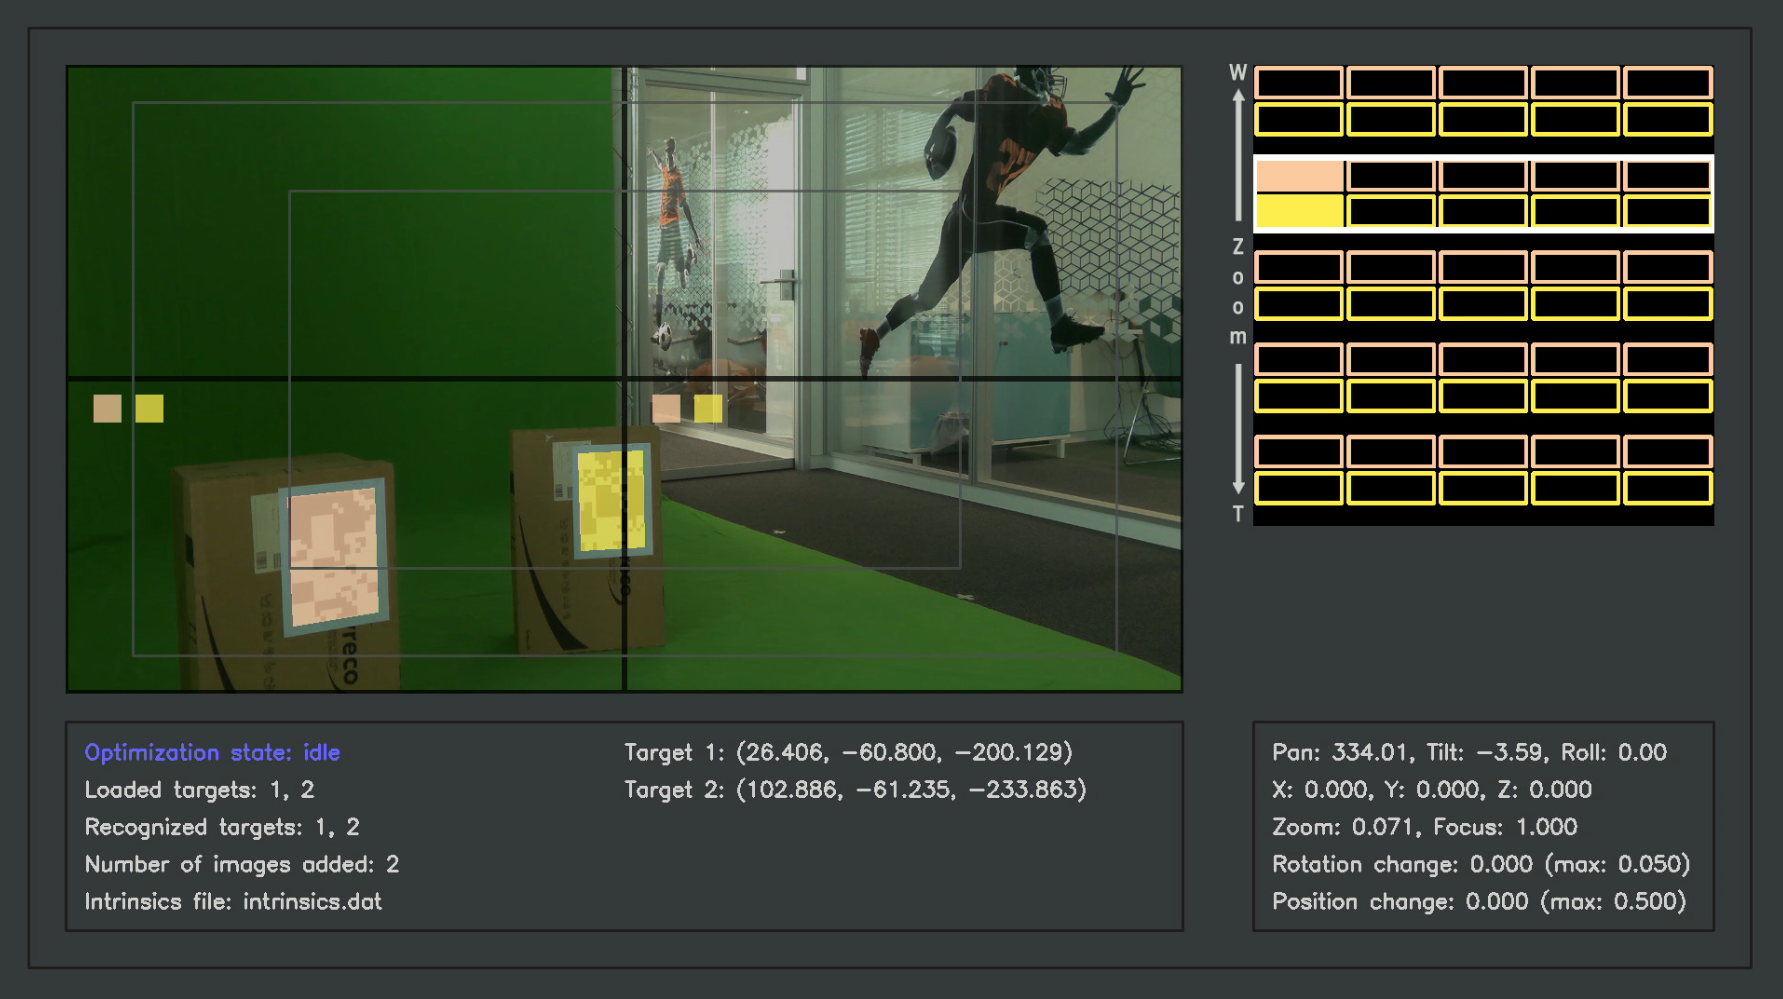
Task: Click small yellow square at video's left edge
Action: pos(149,408)
